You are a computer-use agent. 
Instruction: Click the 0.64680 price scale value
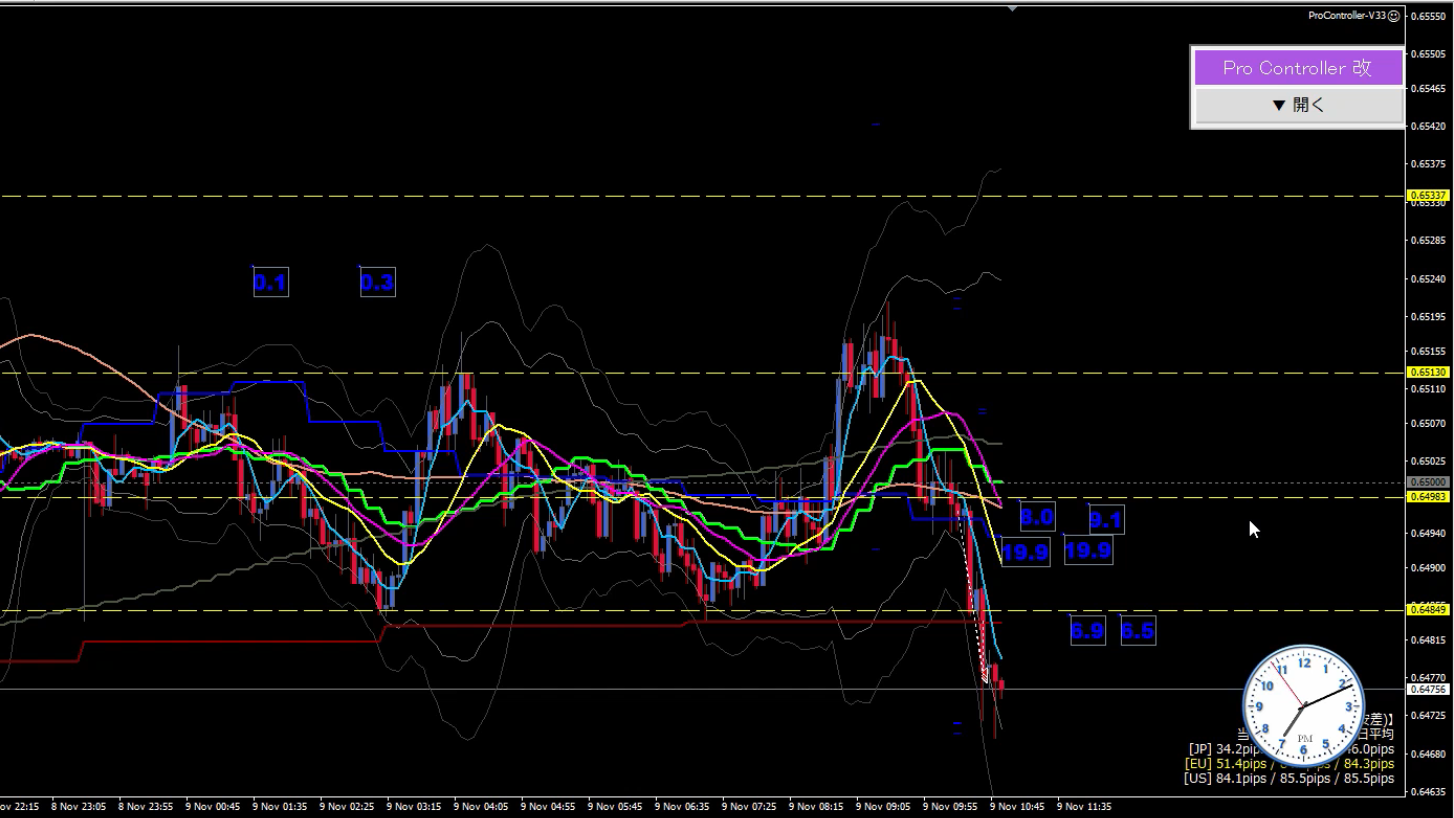(1430, 753)
